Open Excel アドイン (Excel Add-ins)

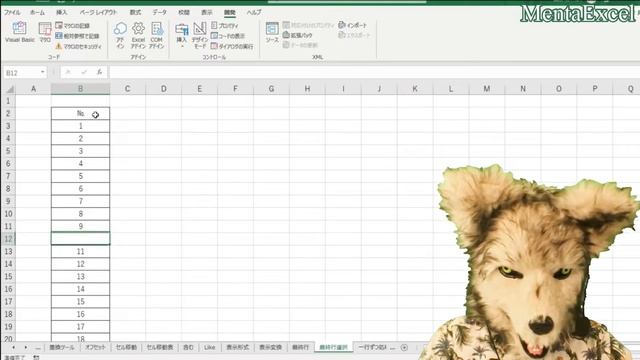click(x=138, y=35)
